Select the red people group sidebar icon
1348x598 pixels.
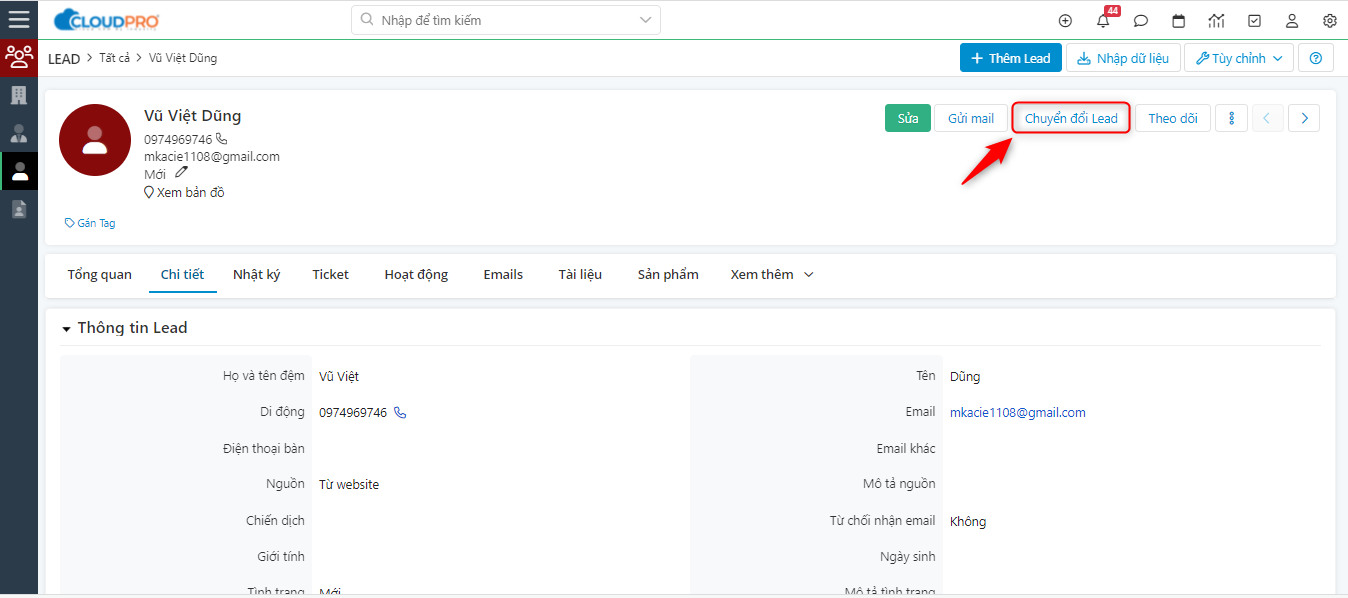tap(19, 57)
